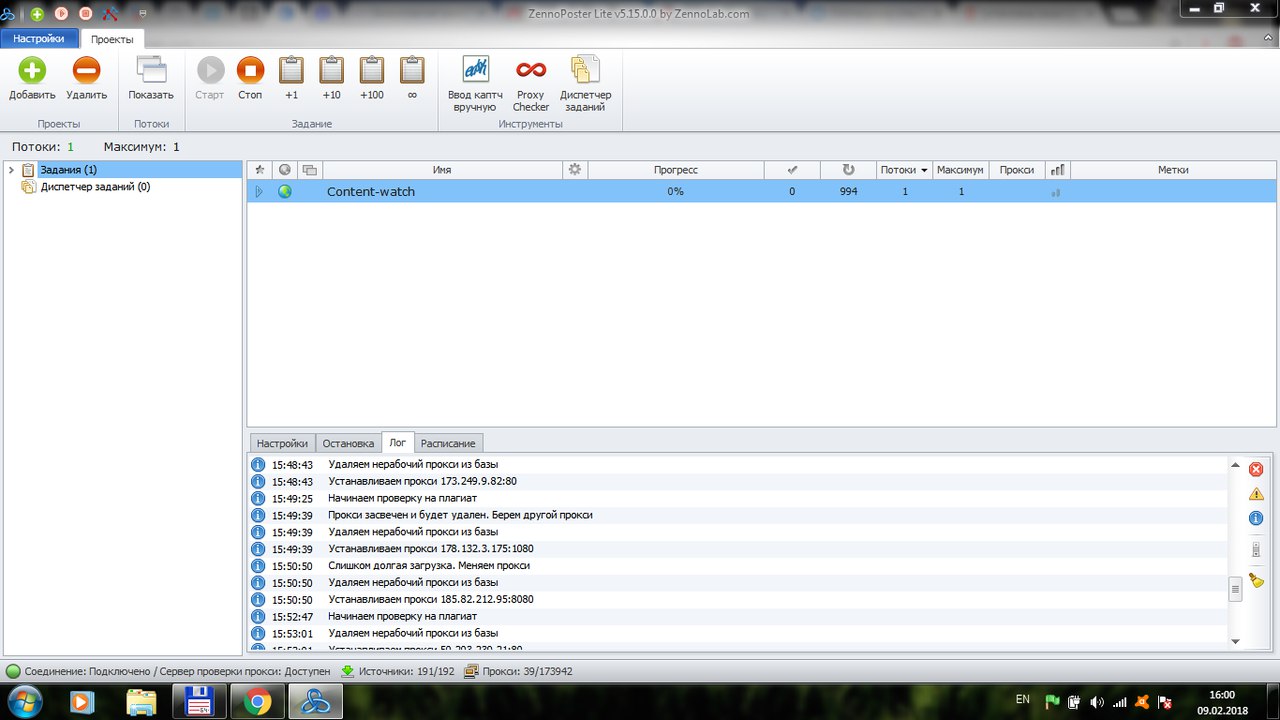Click the red network quick-access icon in title bar
Screen dimensions: 1280x720
[x=111, y=14]
